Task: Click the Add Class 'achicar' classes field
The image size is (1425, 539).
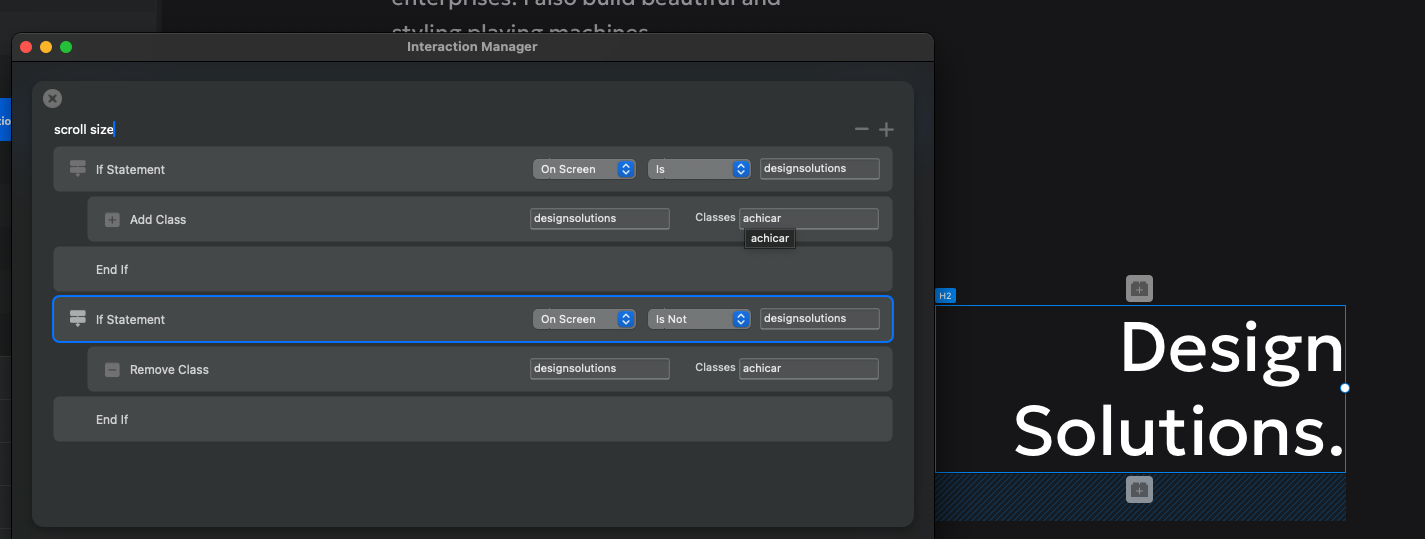Action: (808, 218)
